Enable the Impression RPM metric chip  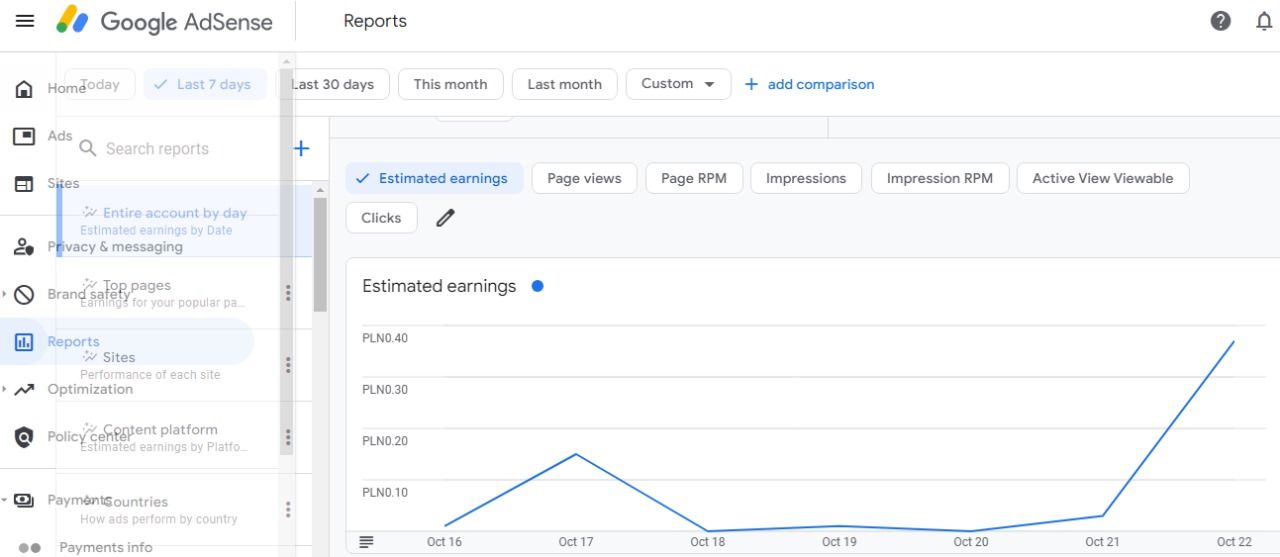point(939,178)
